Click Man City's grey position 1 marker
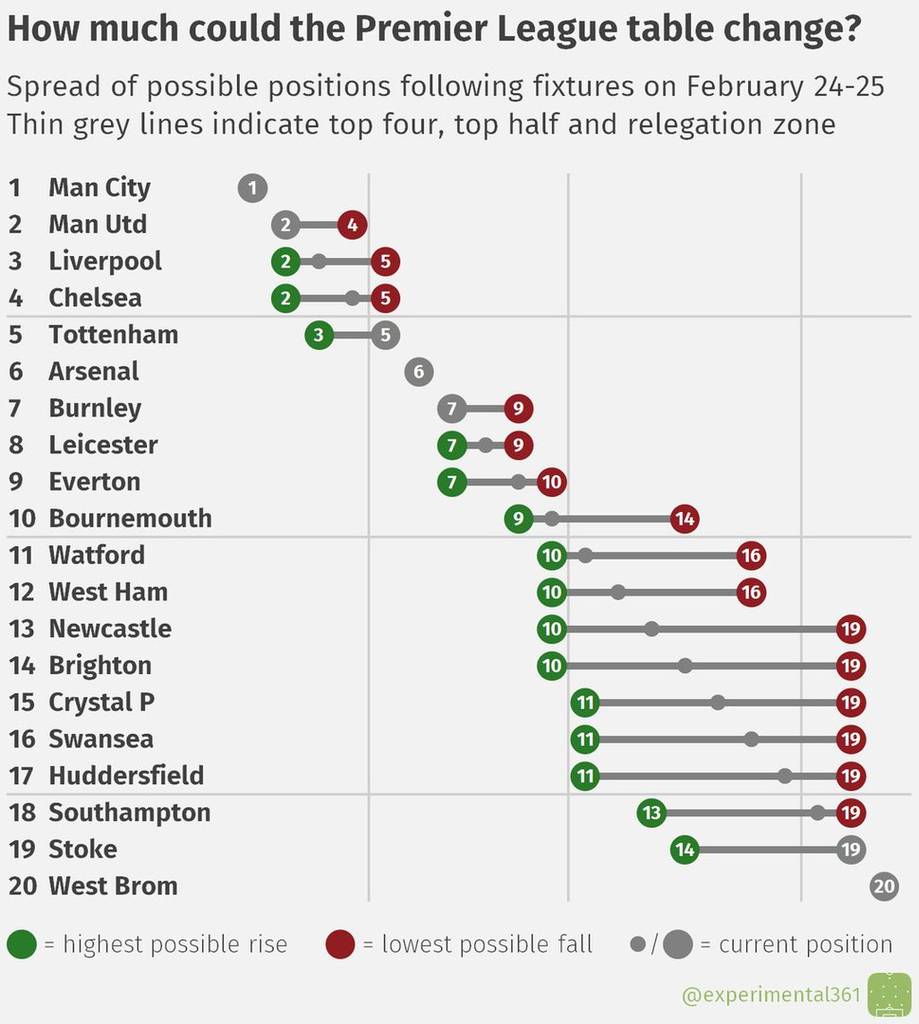 pyautogui.click(x=253, y=188)
